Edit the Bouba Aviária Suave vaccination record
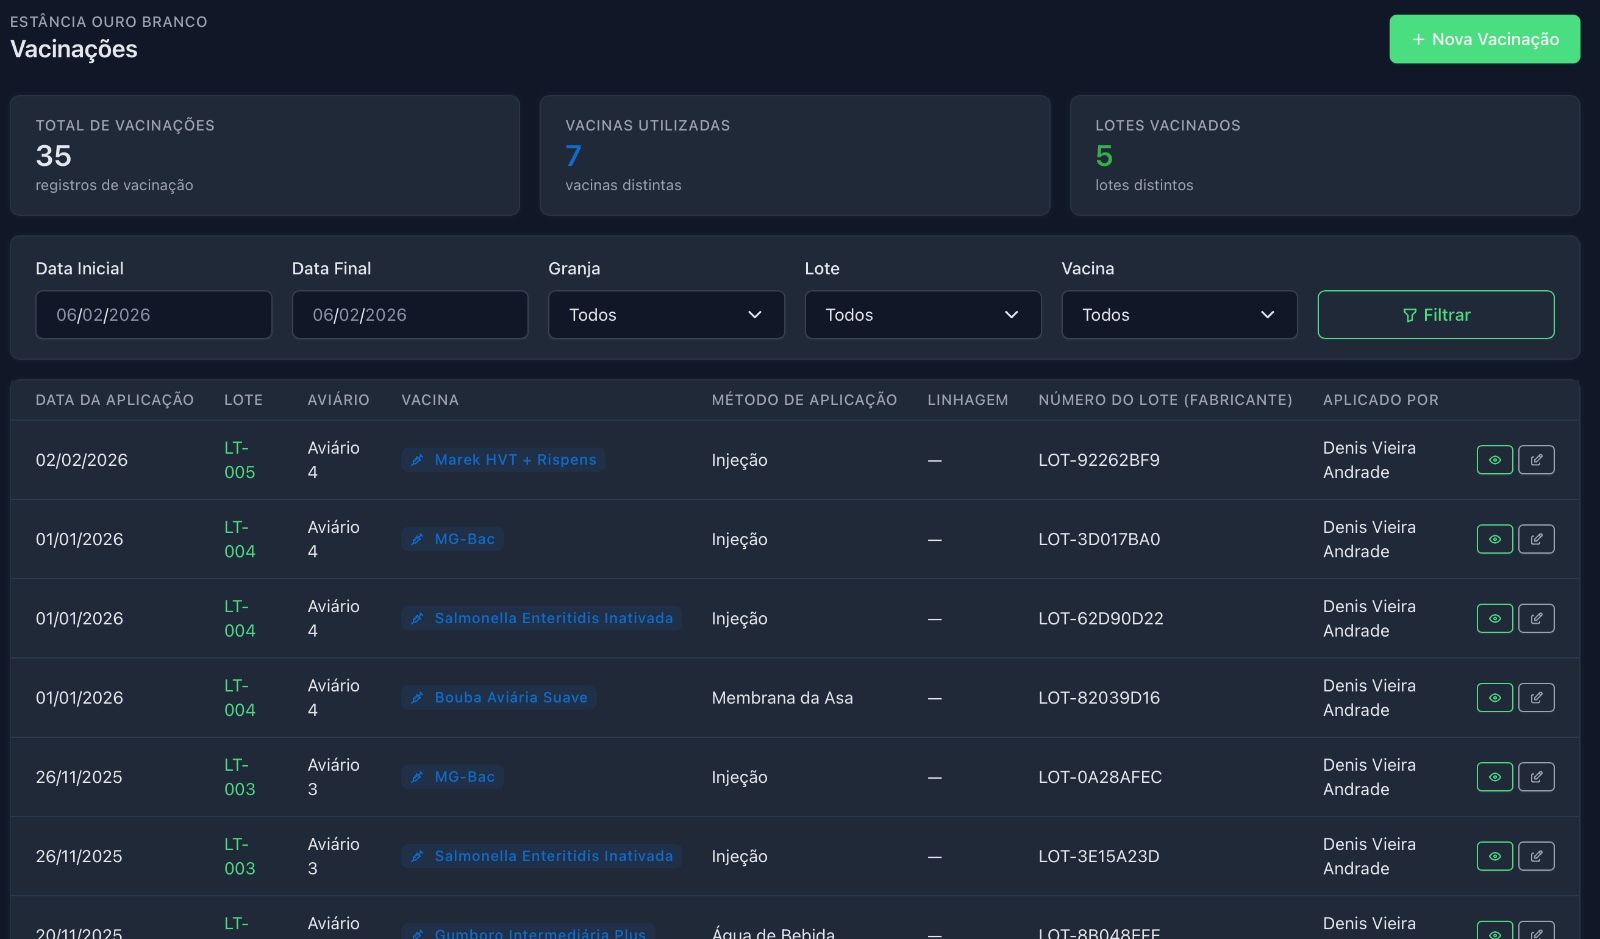 tap(1536, 698)
